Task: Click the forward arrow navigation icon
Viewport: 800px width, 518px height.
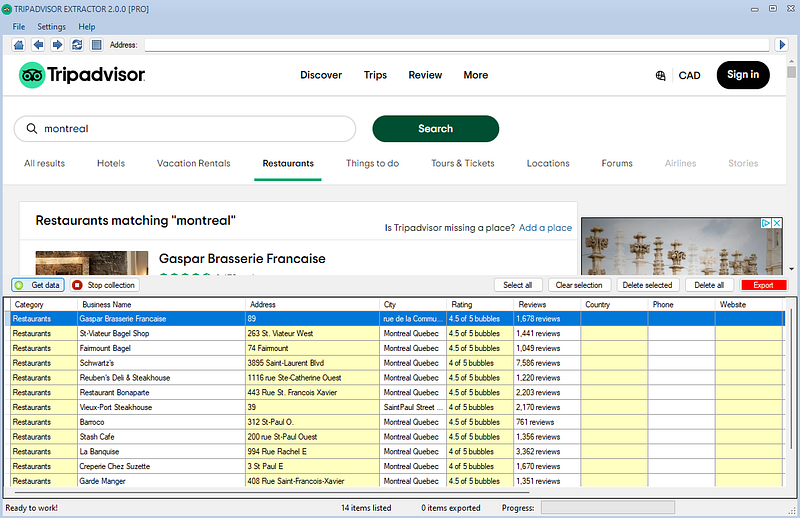Action: pos(57,45)
